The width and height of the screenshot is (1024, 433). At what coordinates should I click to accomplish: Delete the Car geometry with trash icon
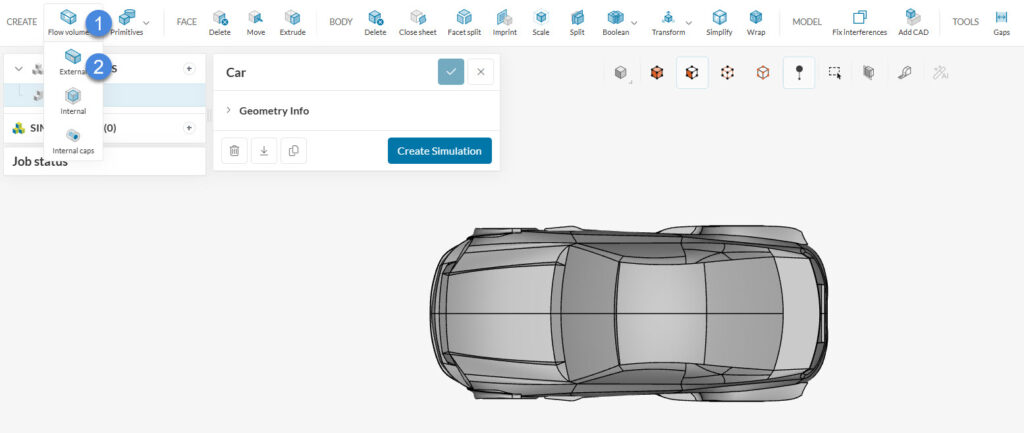(x=234, y=151)
